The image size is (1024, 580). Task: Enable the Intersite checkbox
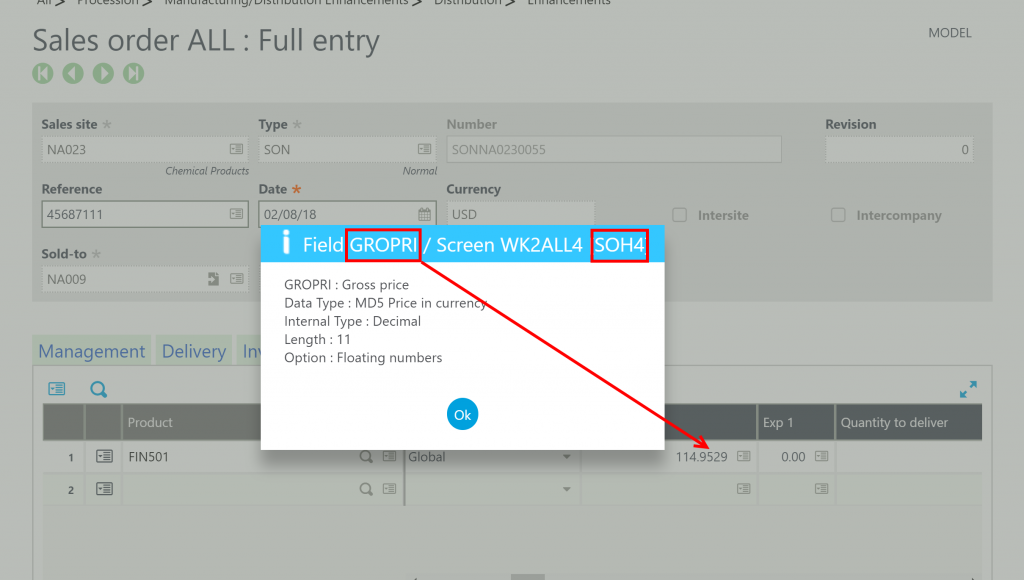tap(679, 215)
